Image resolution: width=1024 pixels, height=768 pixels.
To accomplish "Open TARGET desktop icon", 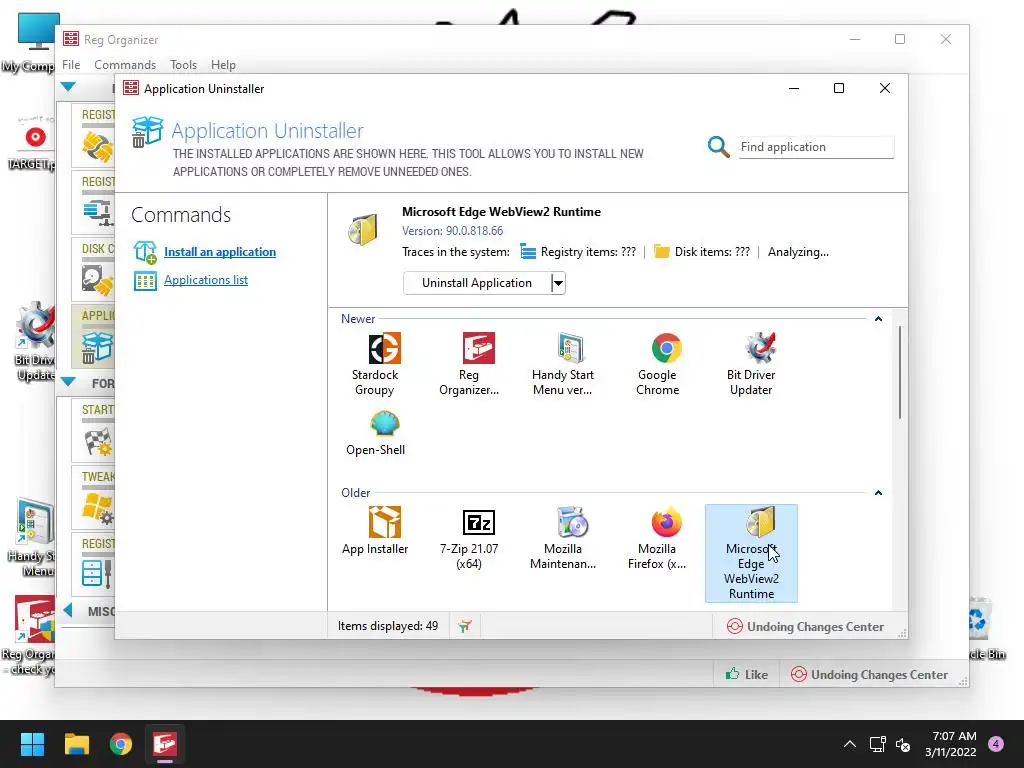I will 31,142.
